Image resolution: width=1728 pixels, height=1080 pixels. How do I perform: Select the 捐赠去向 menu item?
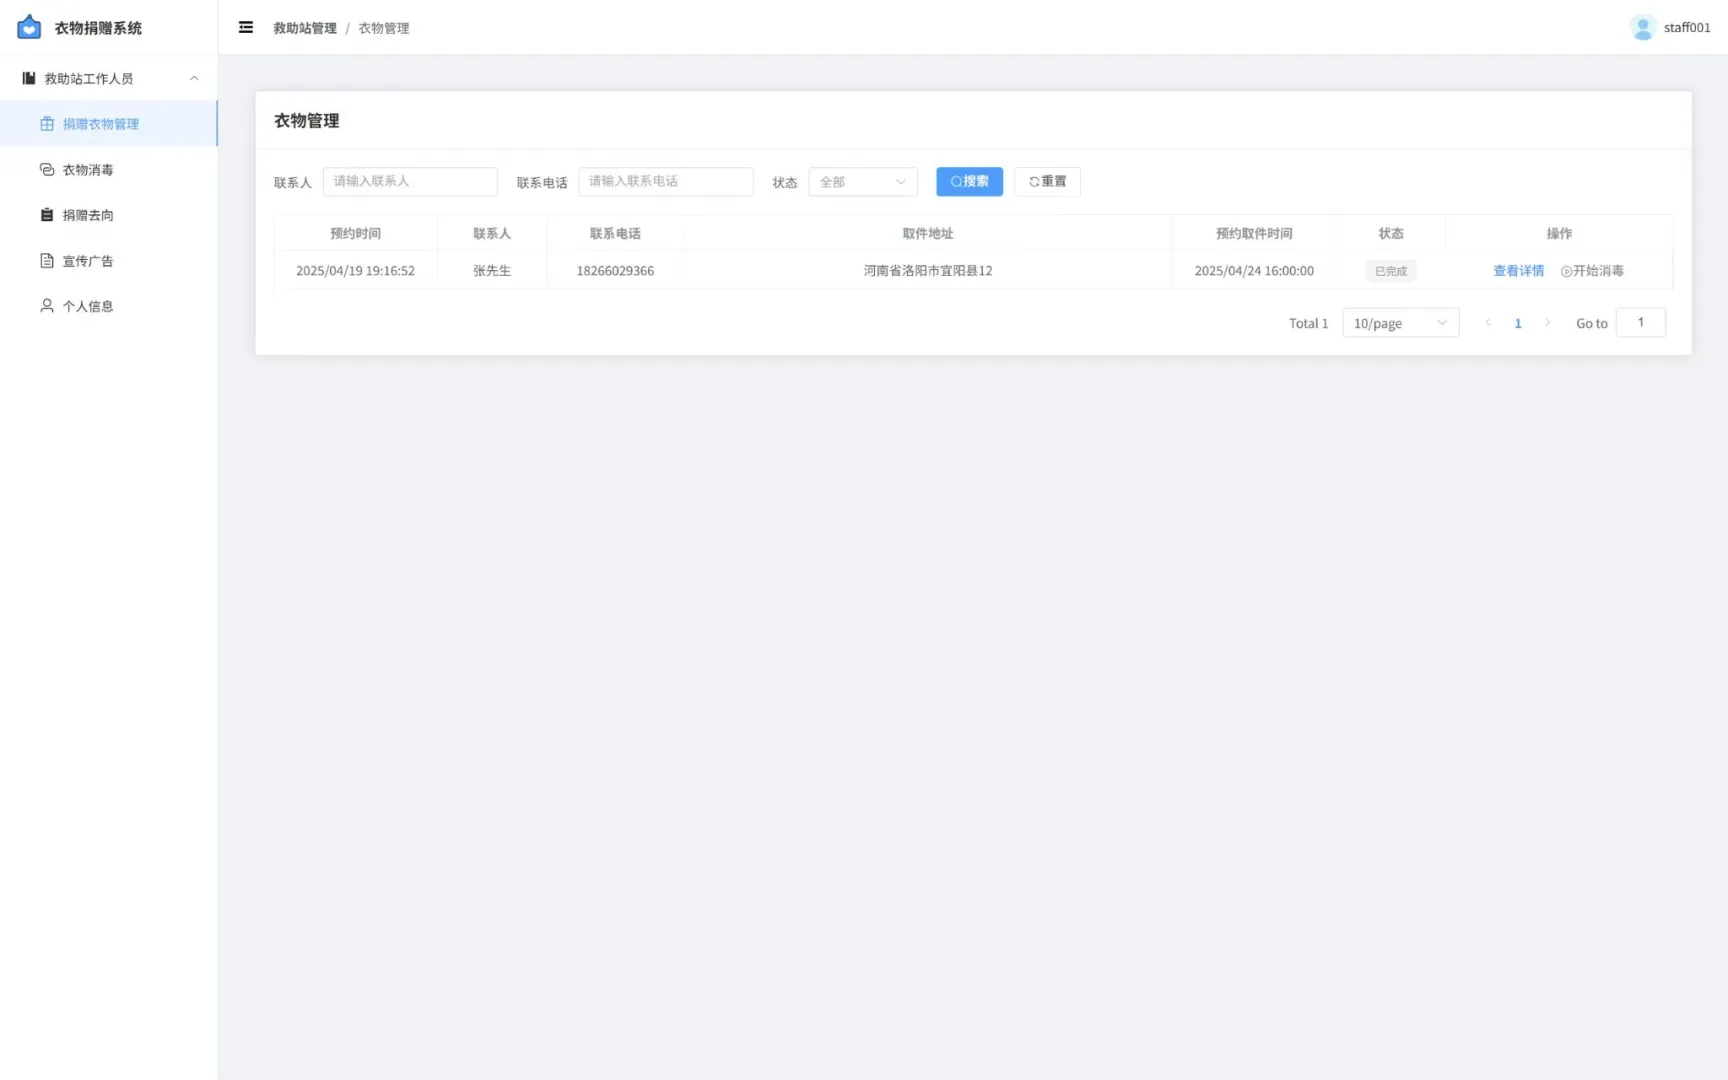coord(109,215)
